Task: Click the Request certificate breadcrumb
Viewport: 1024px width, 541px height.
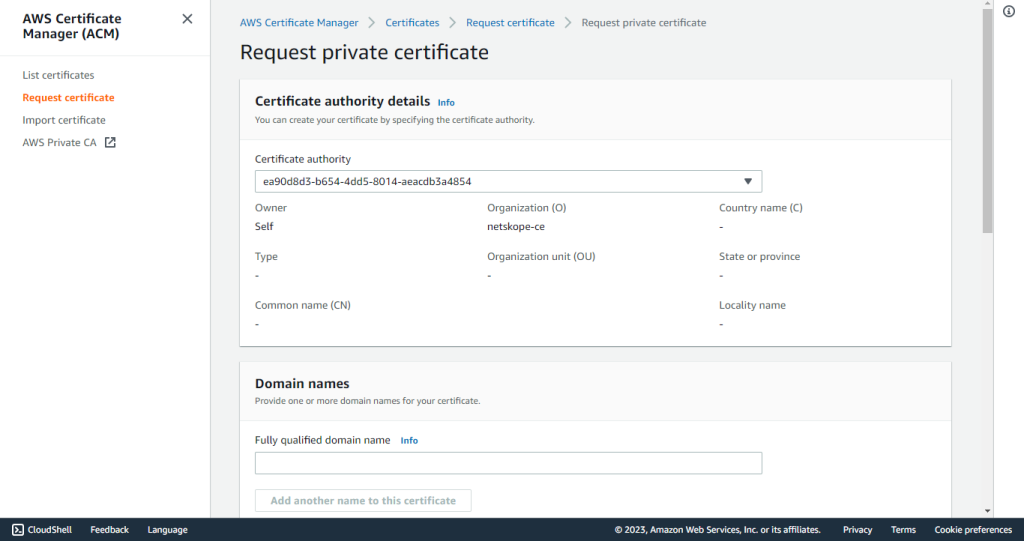Action: (x=510, y=23)
